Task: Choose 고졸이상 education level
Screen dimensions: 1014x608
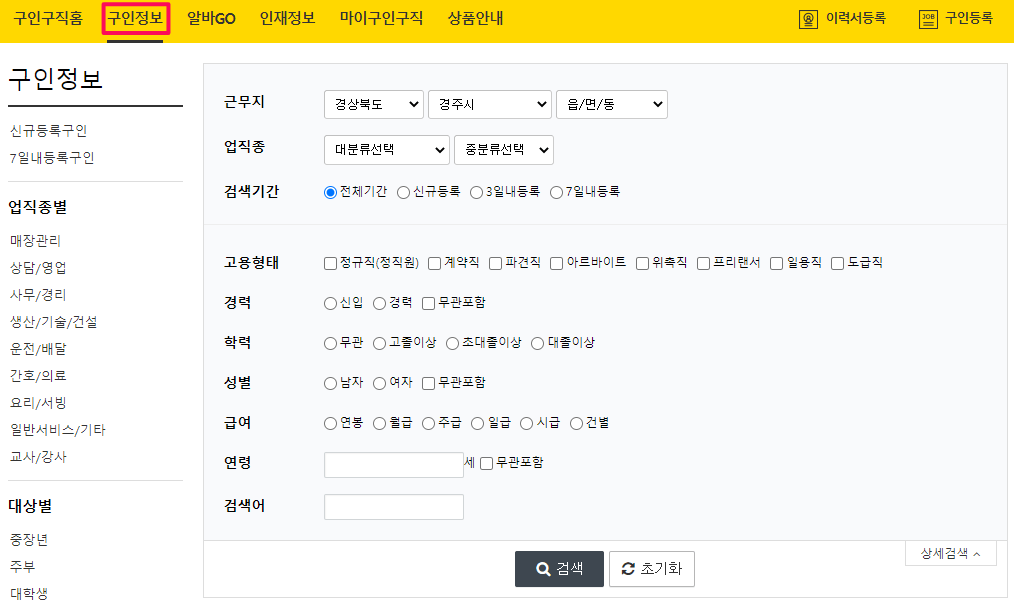Action: coord(380,343)
